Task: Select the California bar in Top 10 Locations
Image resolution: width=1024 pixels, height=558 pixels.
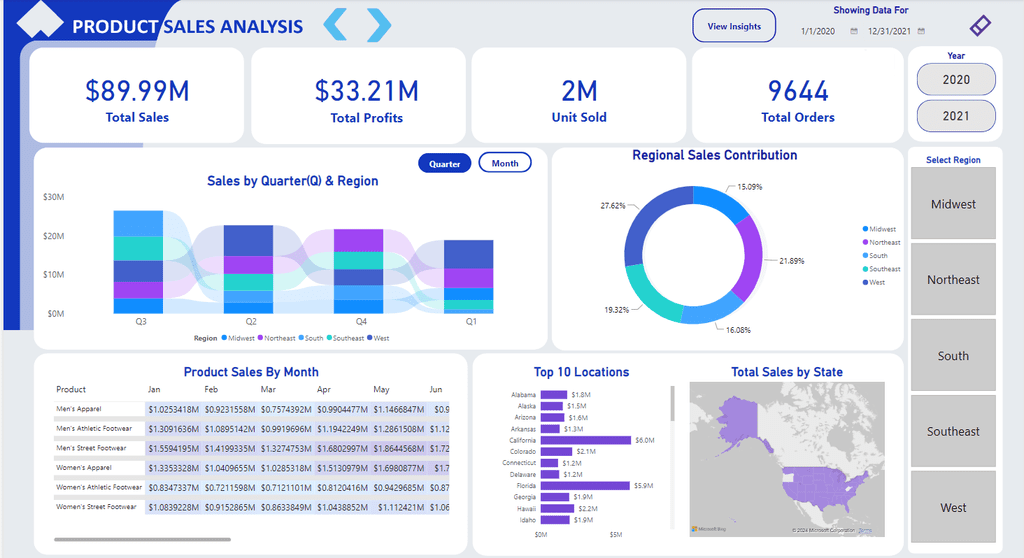Action: tap(586, 440)
